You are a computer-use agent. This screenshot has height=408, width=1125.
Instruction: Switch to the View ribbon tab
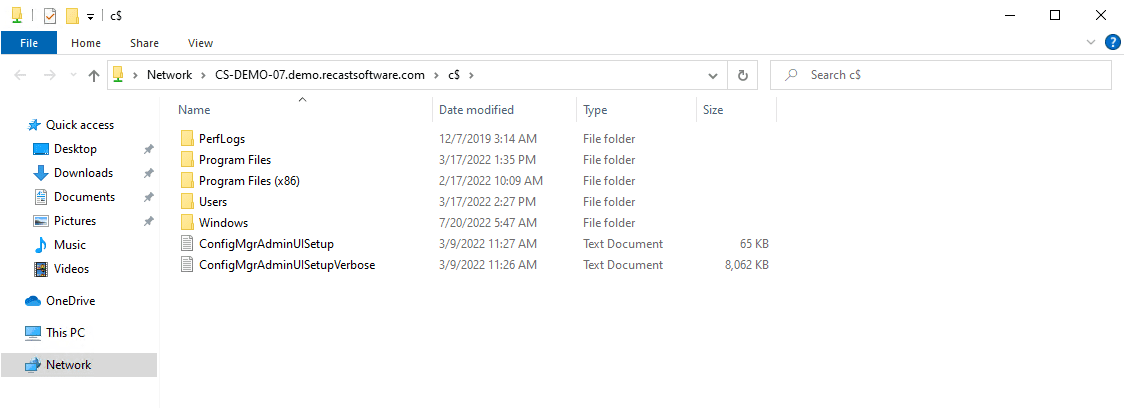[x=200, y=43]
